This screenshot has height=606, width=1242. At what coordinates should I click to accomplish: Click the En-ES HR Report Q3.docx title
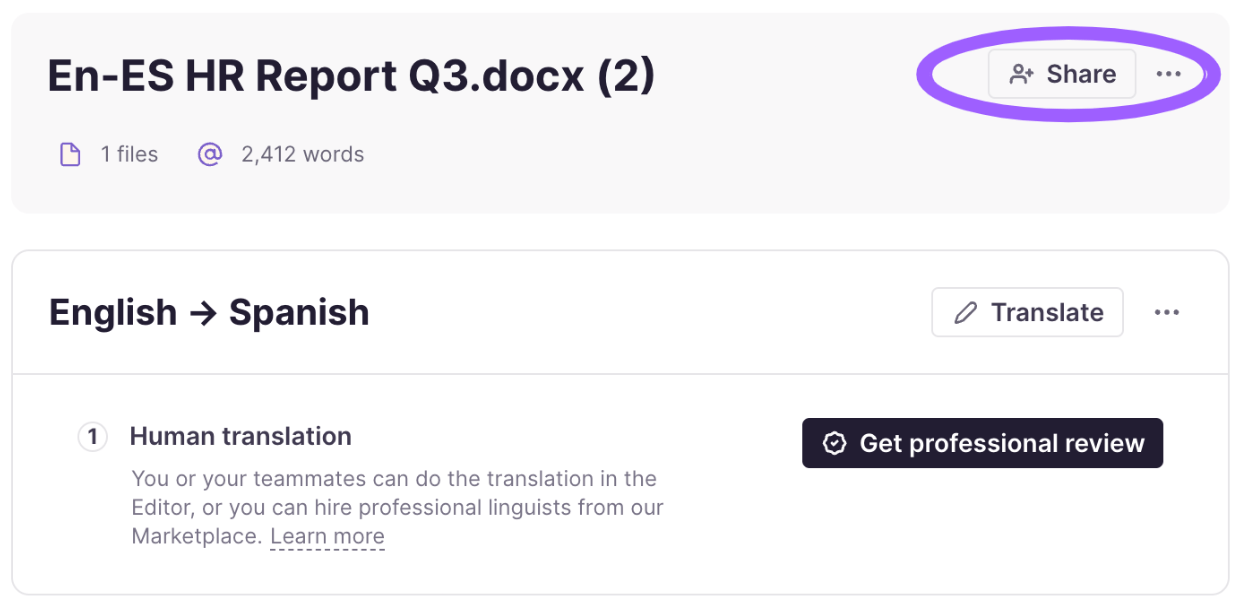[x=350, y=75]
